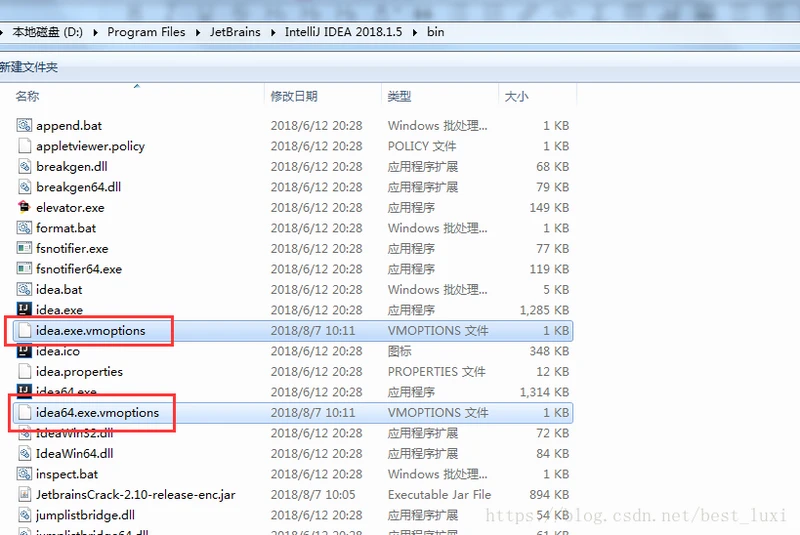Select the file name fsnotifier.exe
800x535 pixels.
pos(72,248)
